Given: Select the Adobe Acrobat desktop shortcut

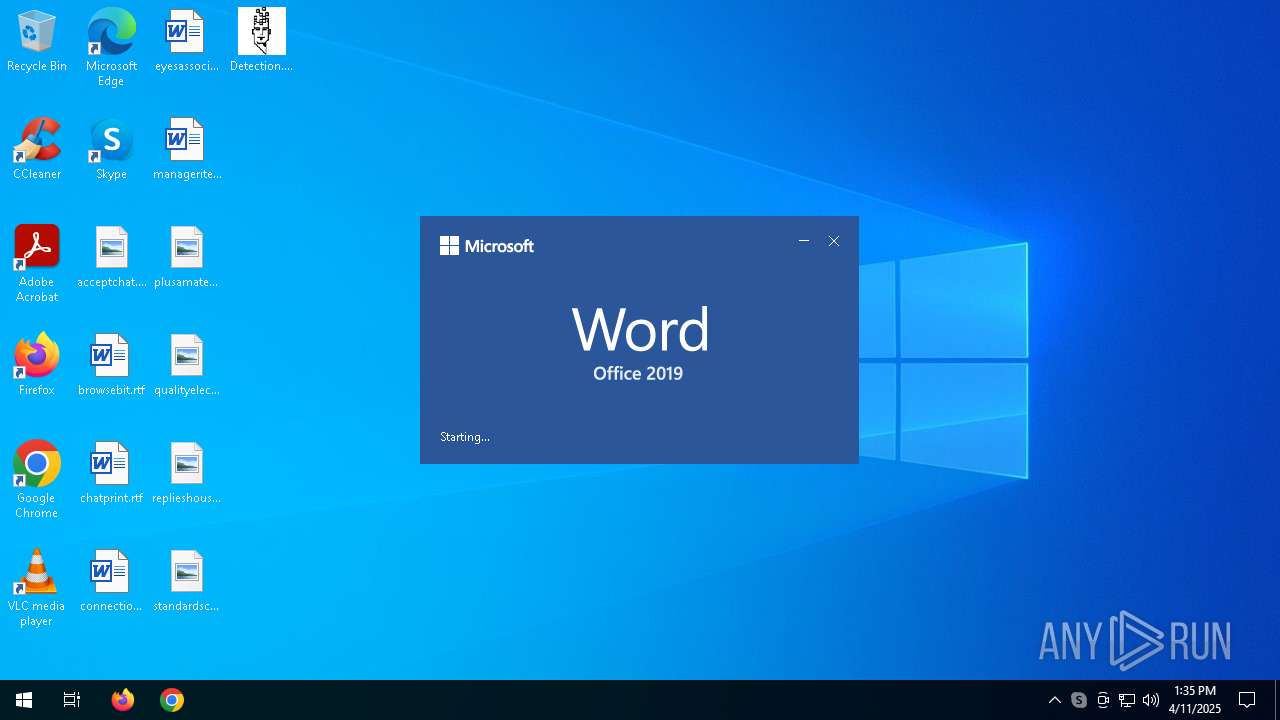Looking at the screenshot, I should click(x=37, y=263).
